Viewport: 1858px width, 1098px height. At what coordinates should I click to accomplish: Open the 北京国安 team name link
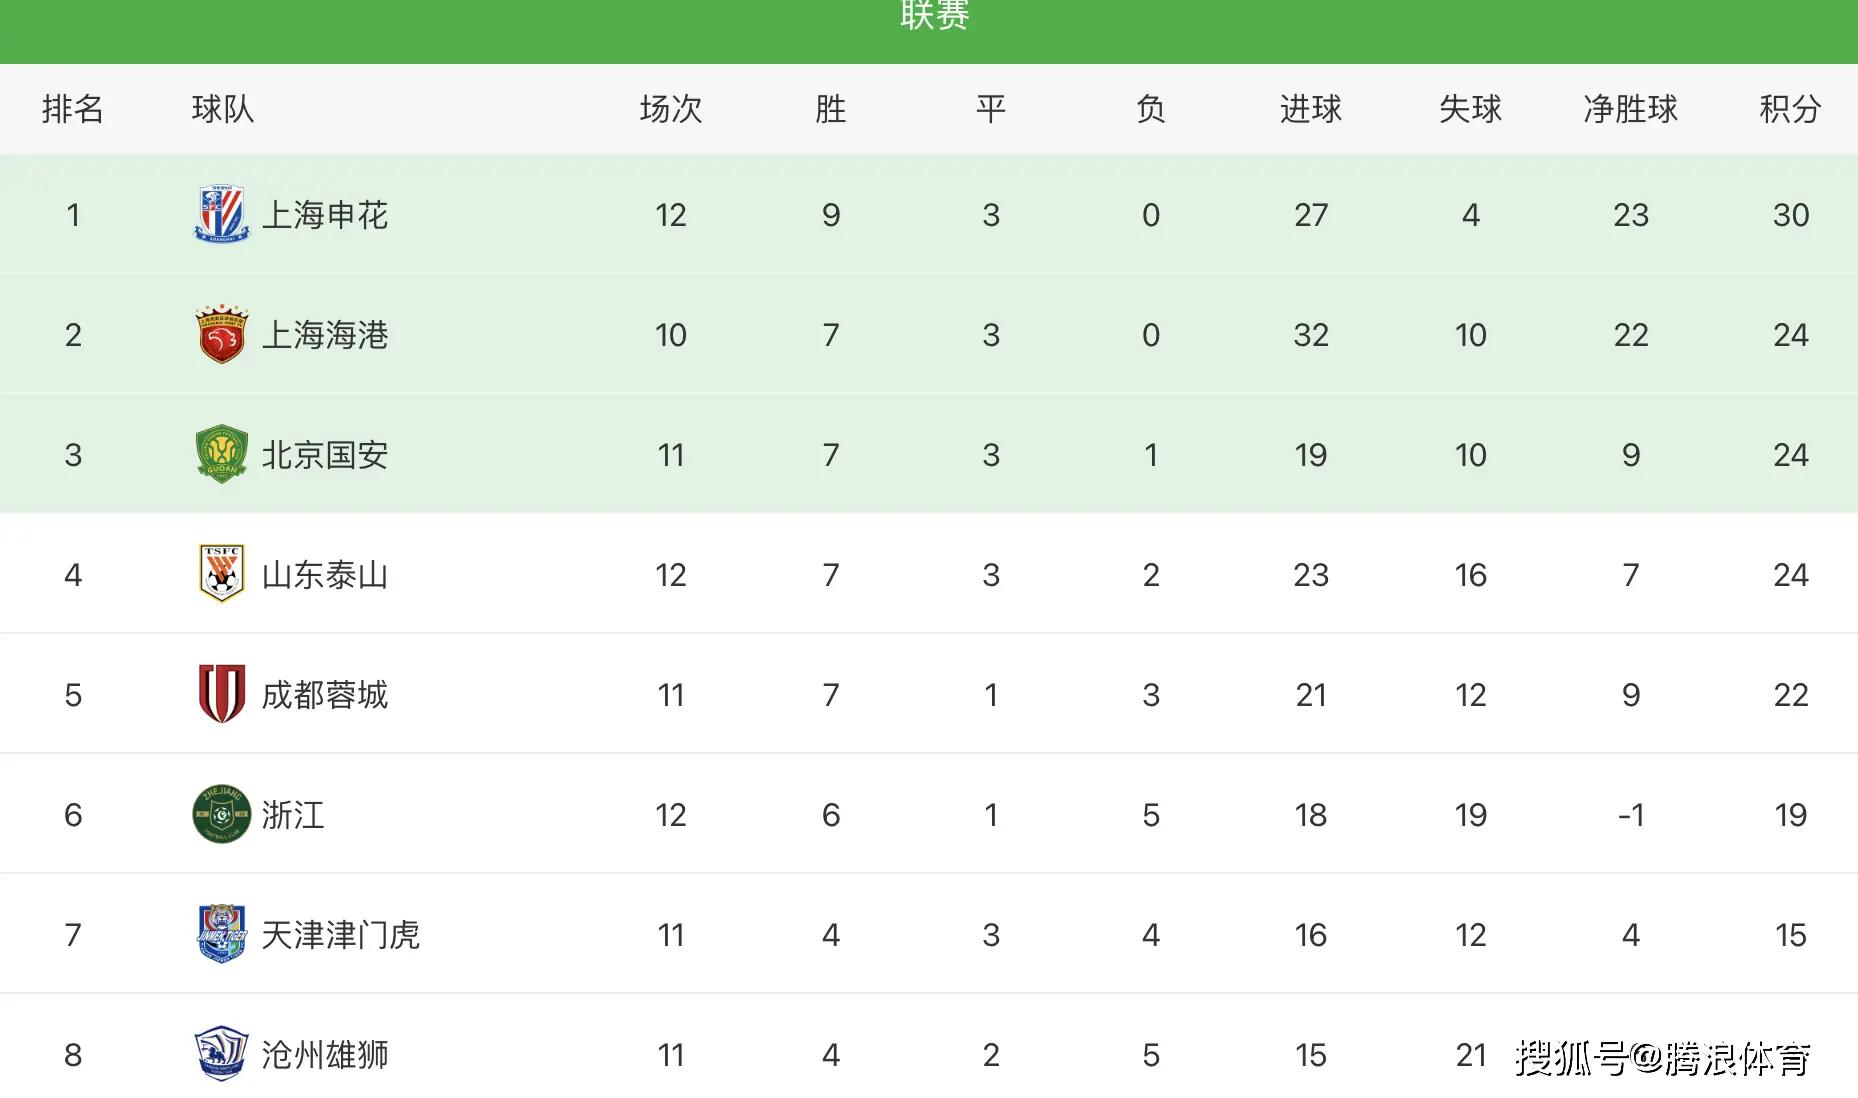325,455
